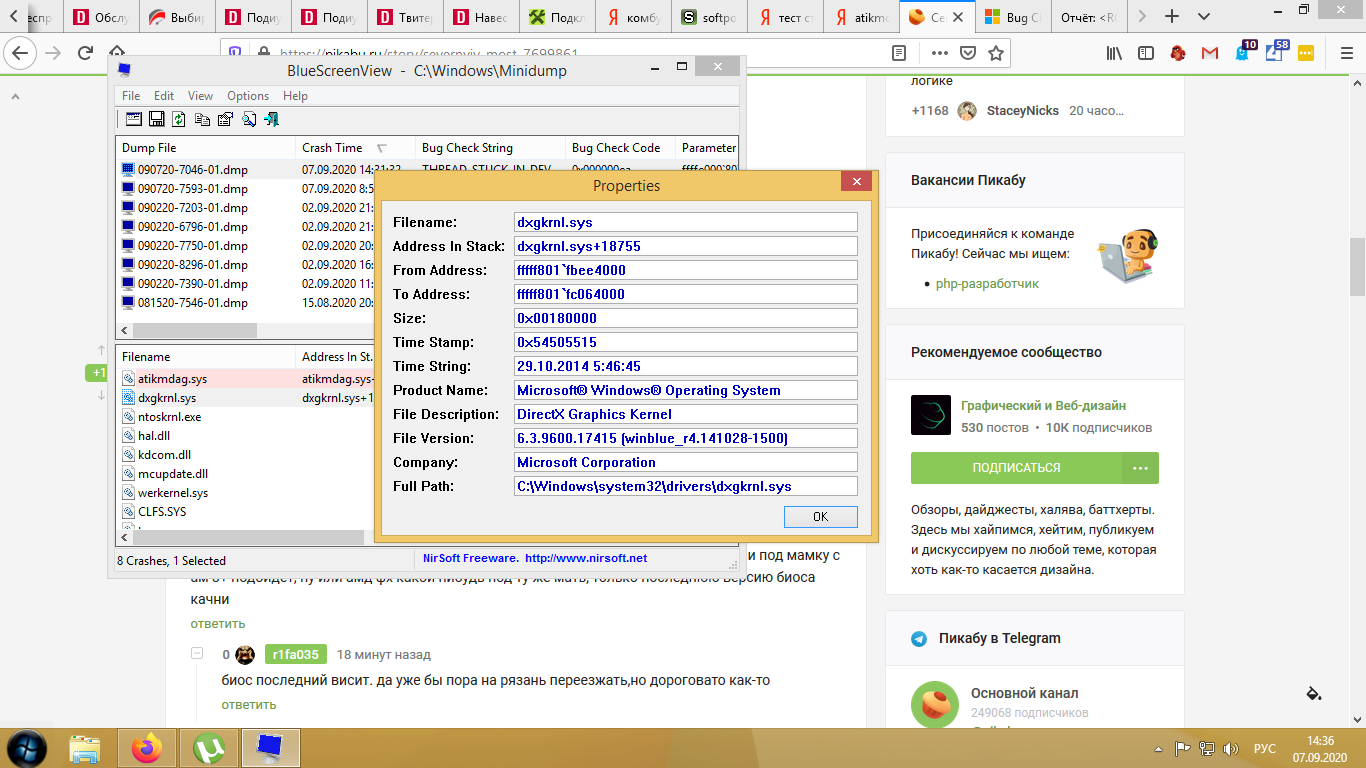The image size is (1366, 768).
Task: Open the page actions three-dot menu
Action: (940, 53)
